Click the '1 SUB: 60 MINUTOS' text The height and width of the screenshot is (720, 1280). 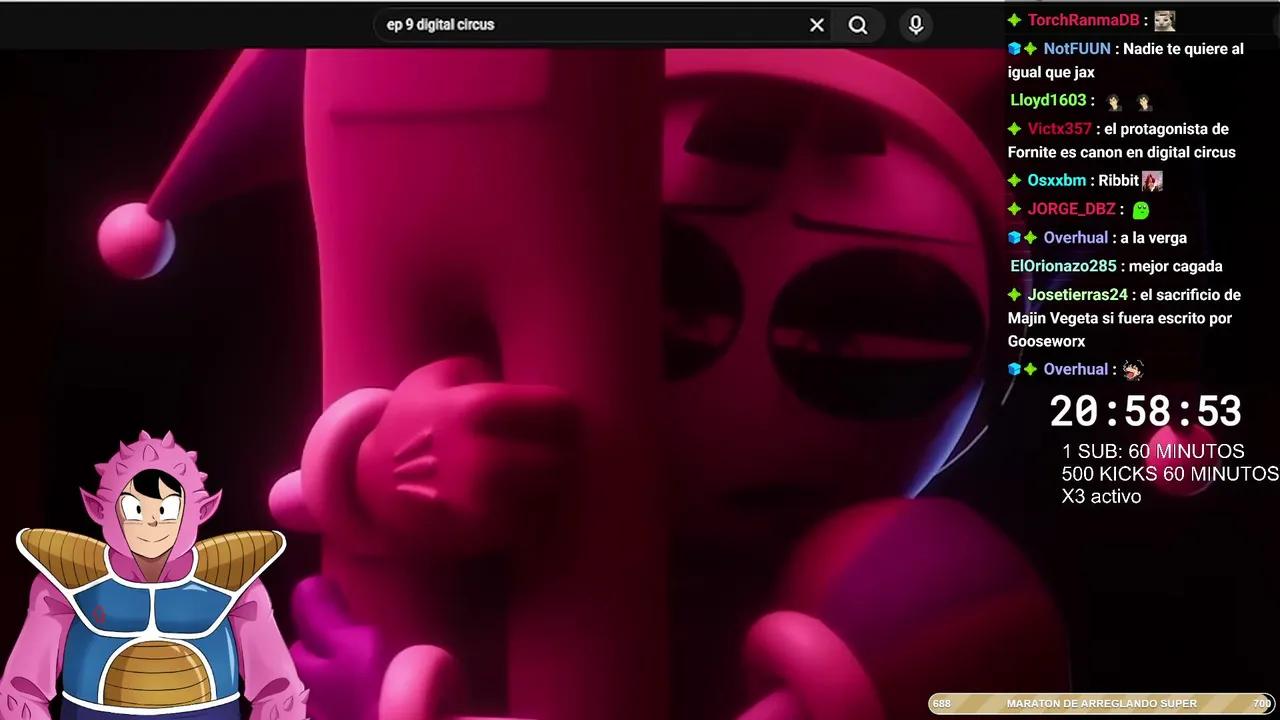[x=1153, y=451]
